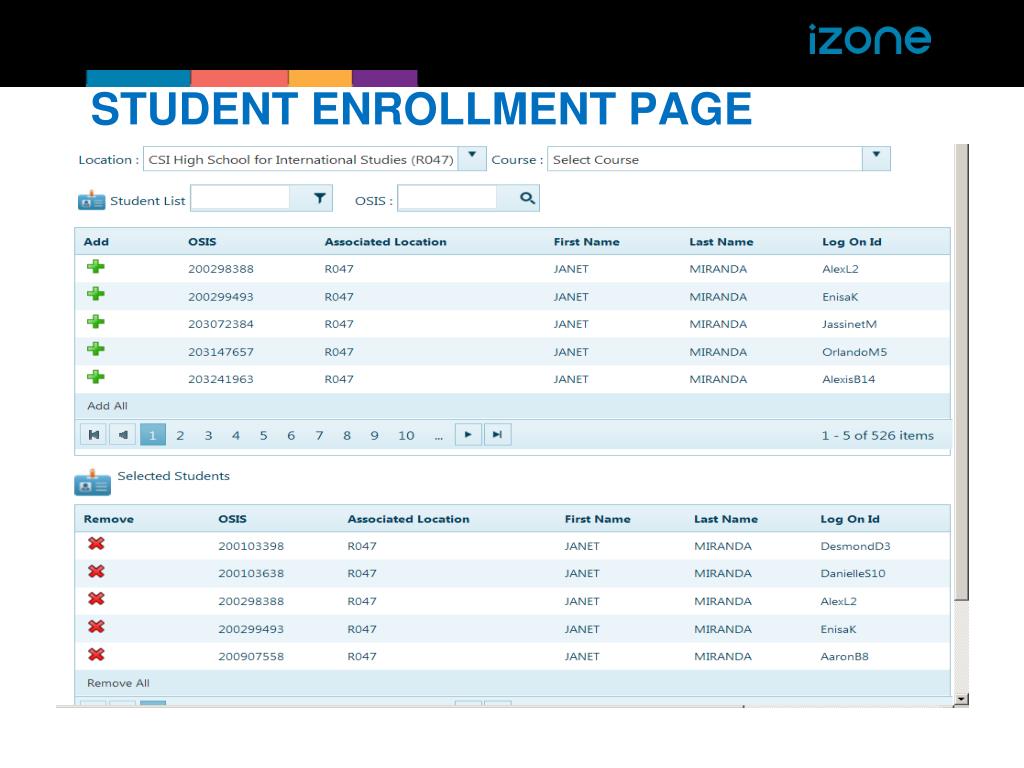The height and width of the screenshot is (768, 1024).
Task: Click Log On Id OrlandoM5
Action: tap(854, 352)
